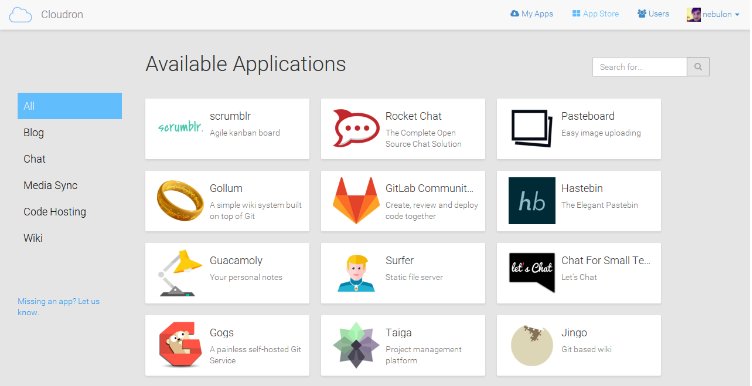Click 'Easy image uploading' description
The height and width of the screenshot is (386, 752).
click(x=601, y=133)
